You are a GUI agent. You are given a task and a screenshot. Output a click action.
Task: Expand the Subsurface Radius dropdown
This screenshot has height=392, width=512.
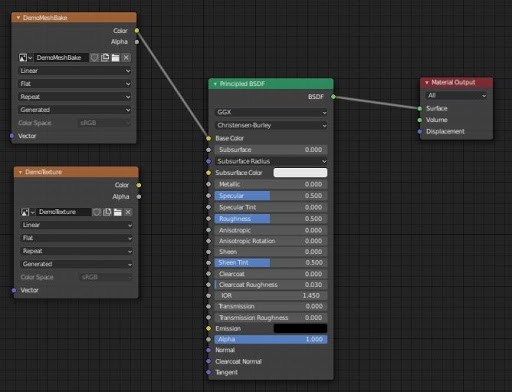(271, 161)
